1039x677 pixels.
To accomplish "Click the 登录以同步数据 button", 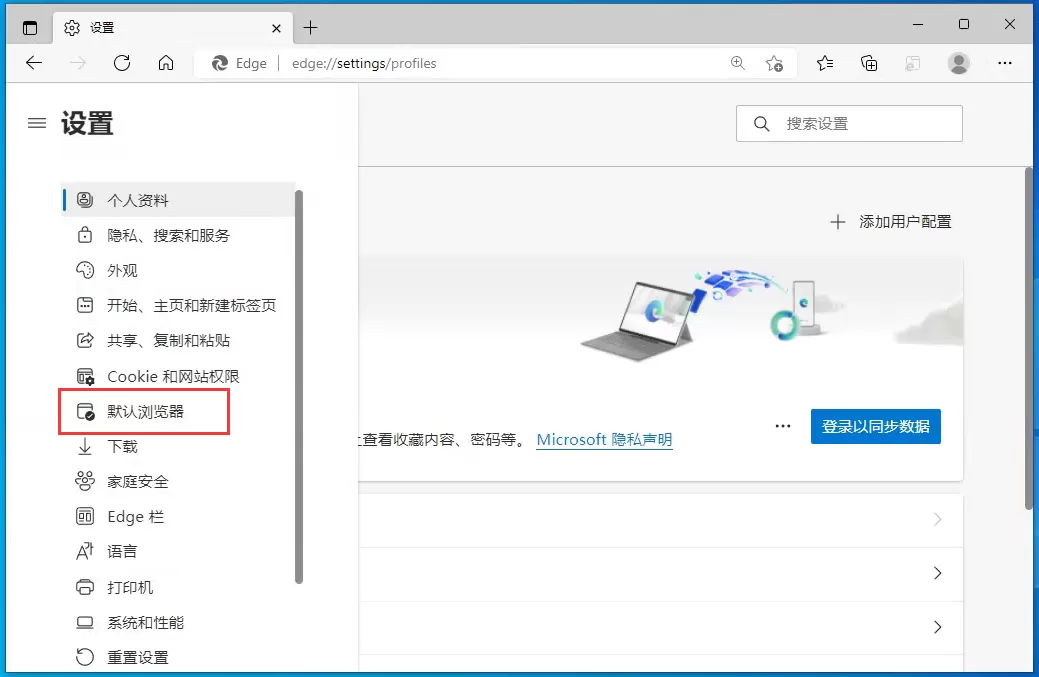I will [875, 426].
